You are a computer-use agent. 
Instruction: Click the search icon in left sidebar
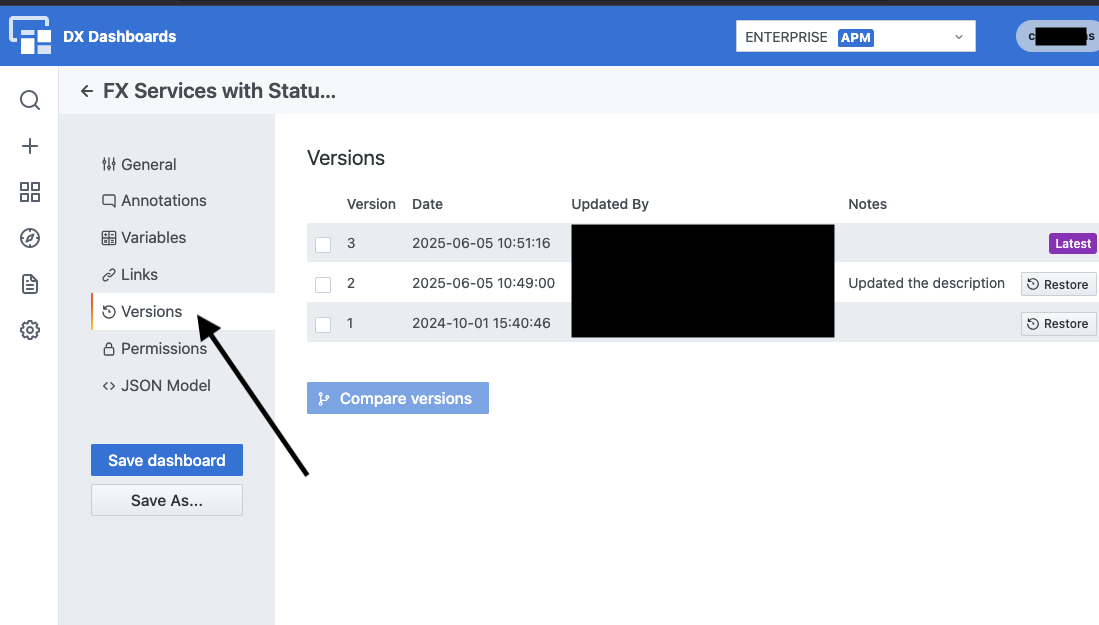30,100
